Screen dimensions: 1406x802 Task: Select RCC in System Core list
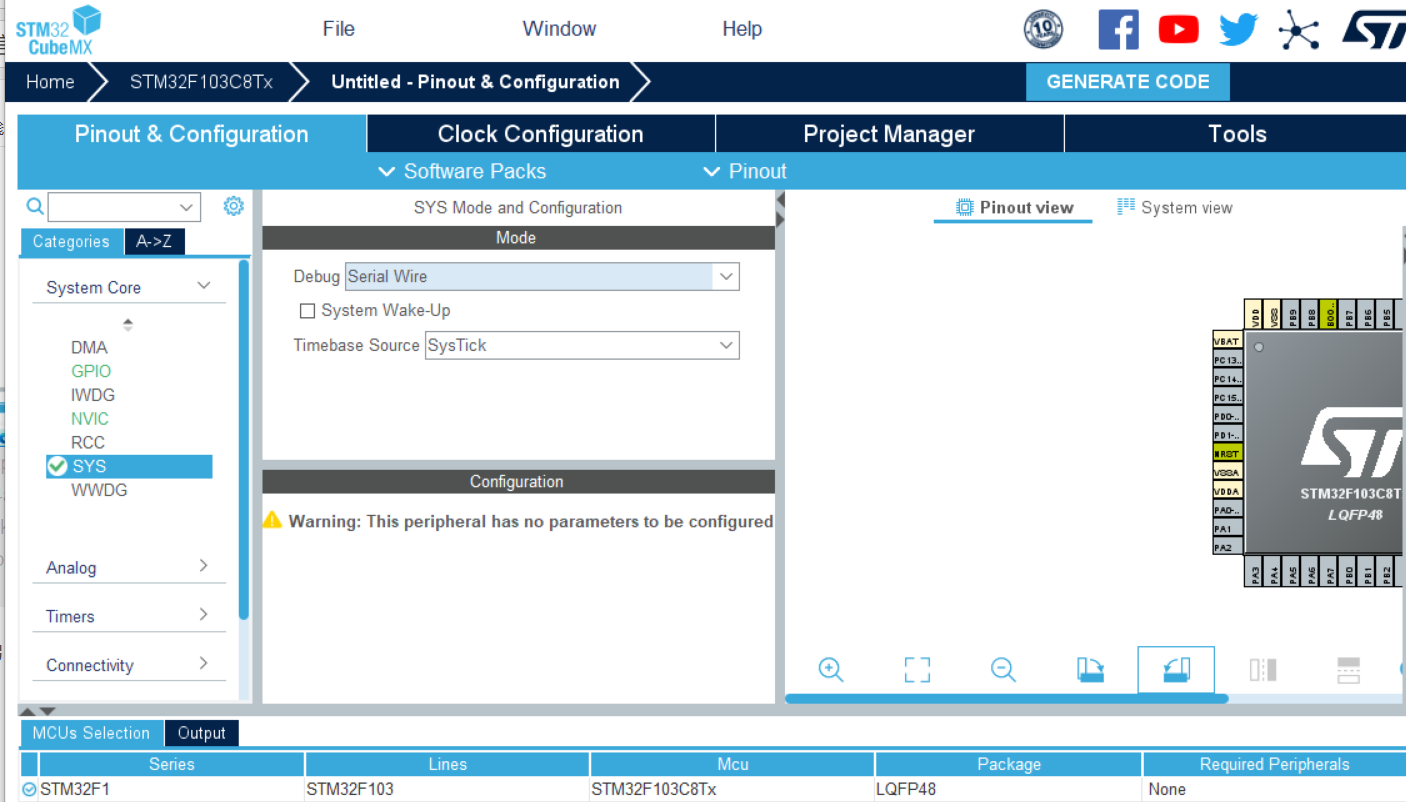pyautogui.click(x=88, y=442)
